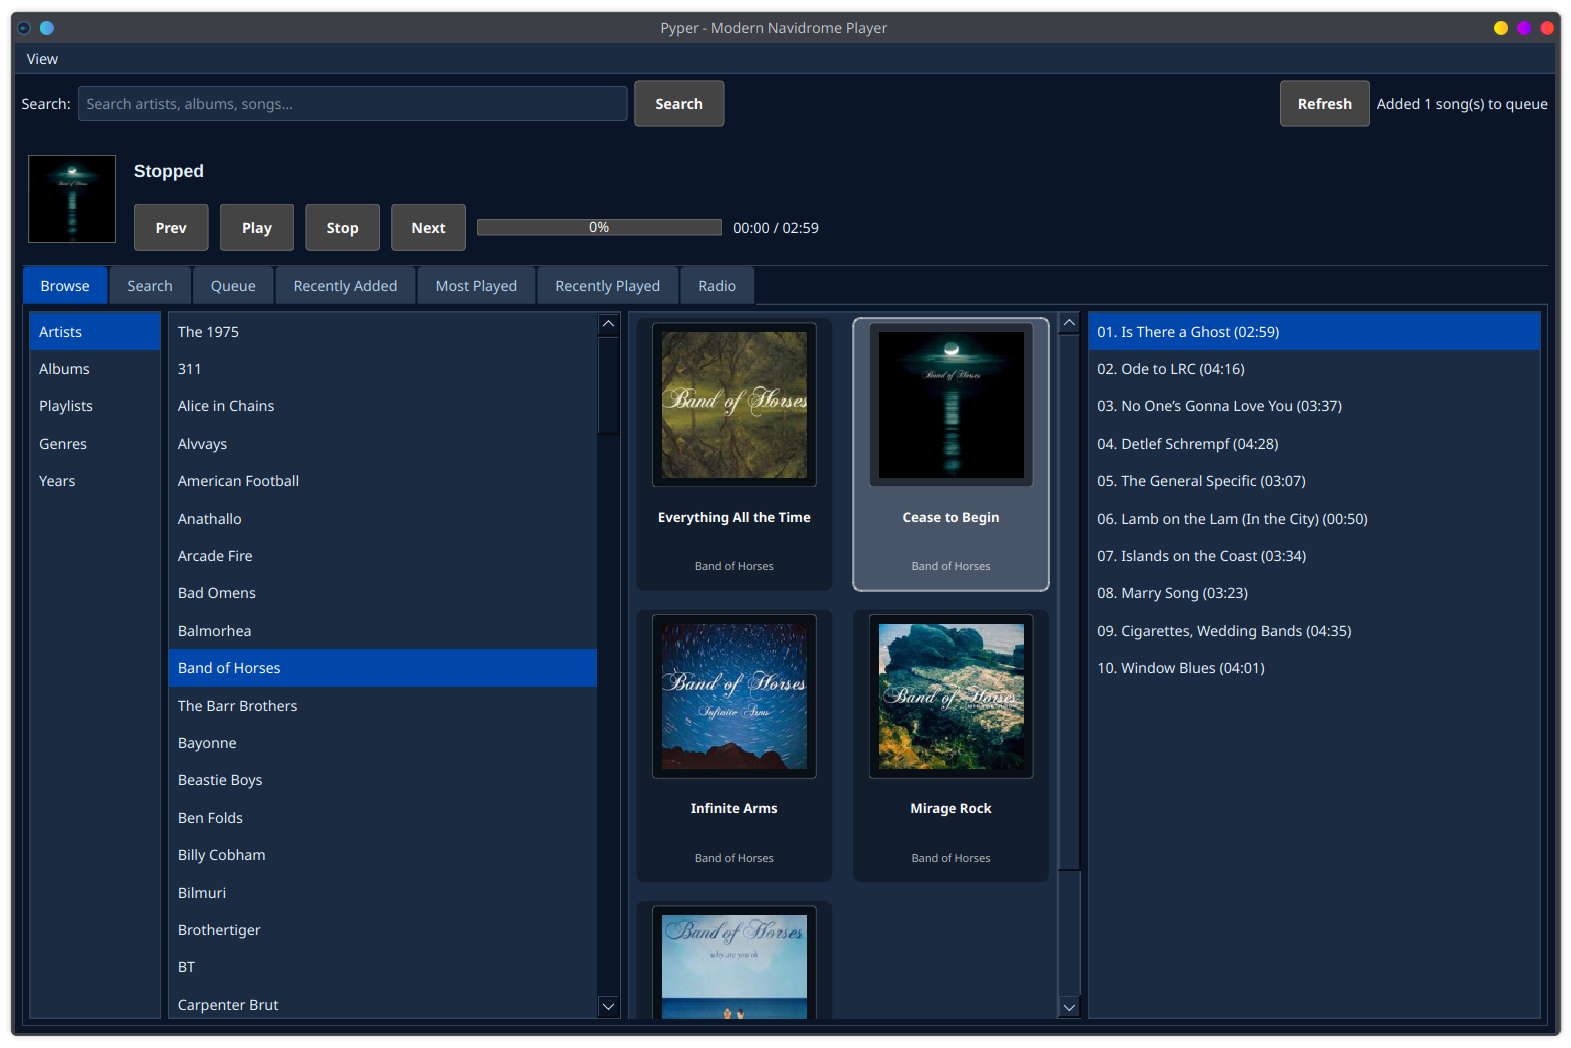Click the Refresh button
Viewport: 1571px width, 1048px height.
[x=1324, y=104]
